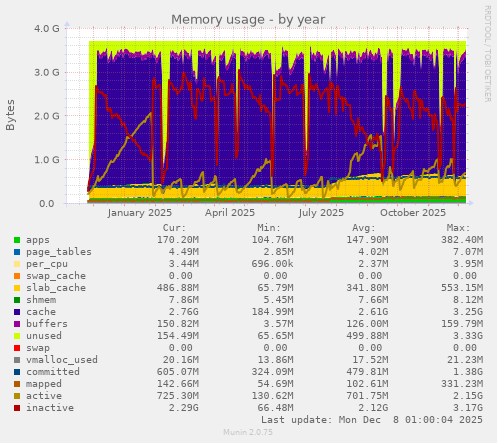Click the 'Avg:' column header
497x443 pixels.
364,228
